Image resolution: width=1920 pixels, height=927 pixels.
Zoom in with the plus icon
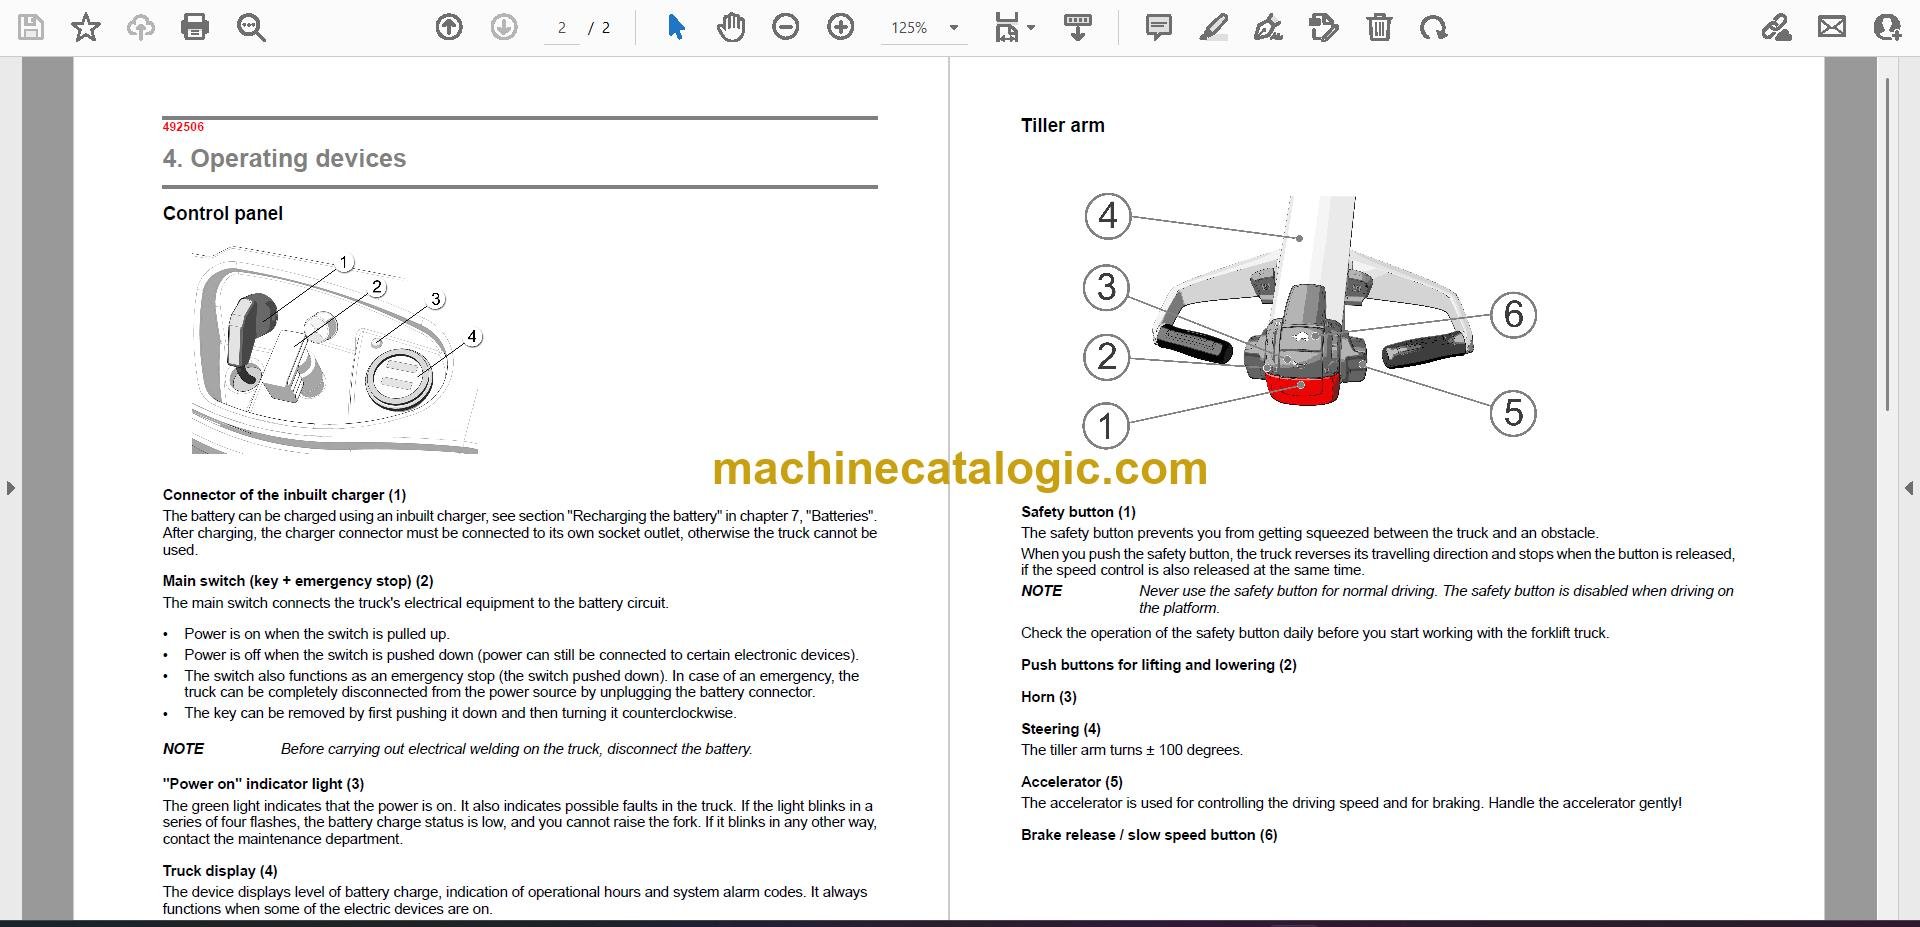(841, 27)
